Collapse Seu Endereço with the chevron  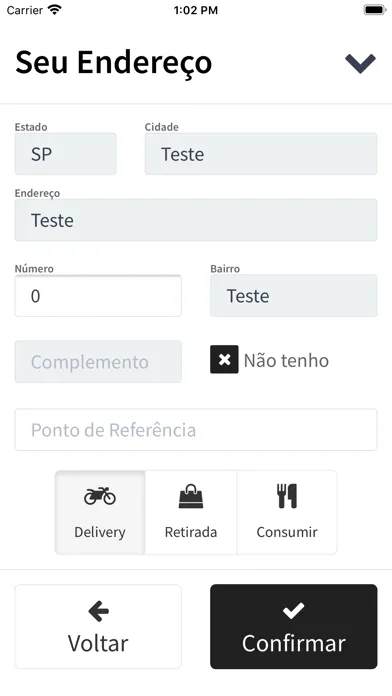(360, 63)
